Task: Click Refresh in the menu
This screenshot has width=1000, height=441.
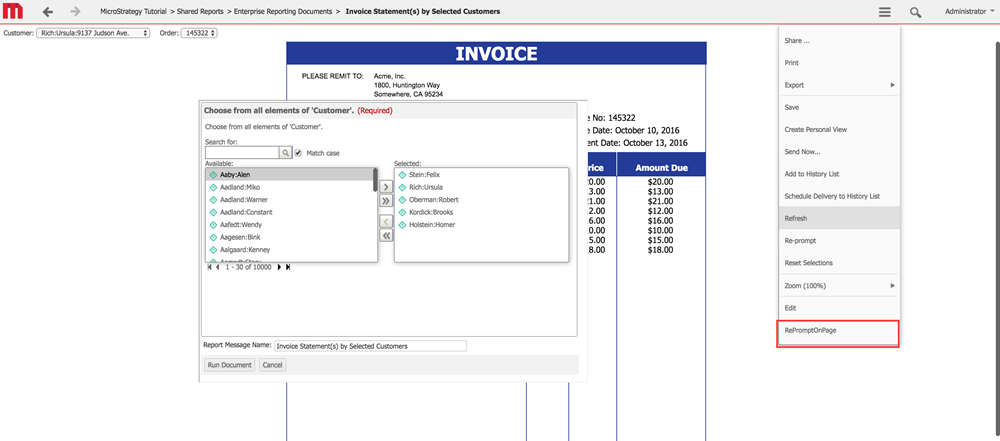Action: click(x=839, y=218)
